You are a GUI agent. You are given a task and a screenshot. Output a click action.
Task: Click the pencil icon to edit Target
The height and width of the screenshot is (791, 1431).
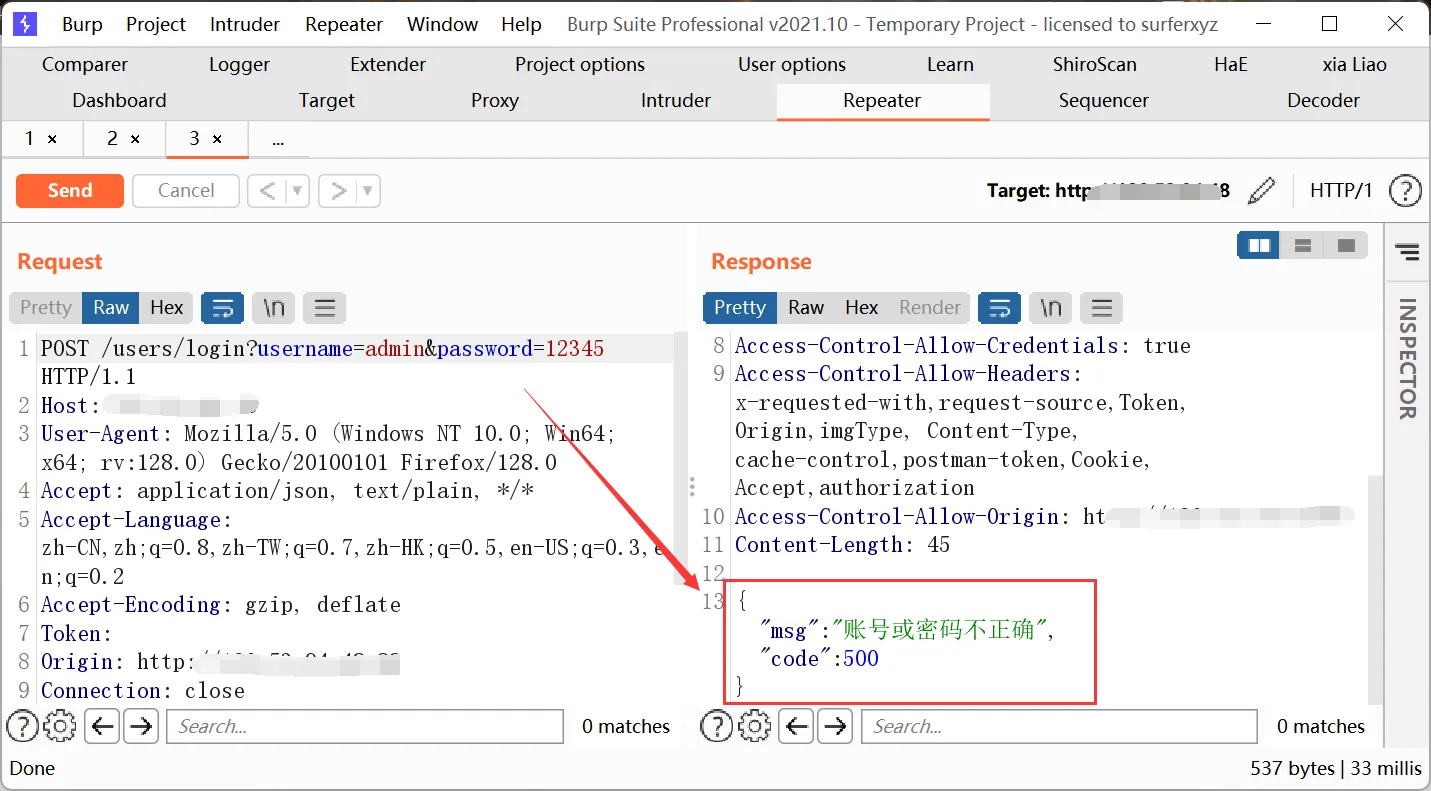pyautogui.click(x=1262, y=190)
